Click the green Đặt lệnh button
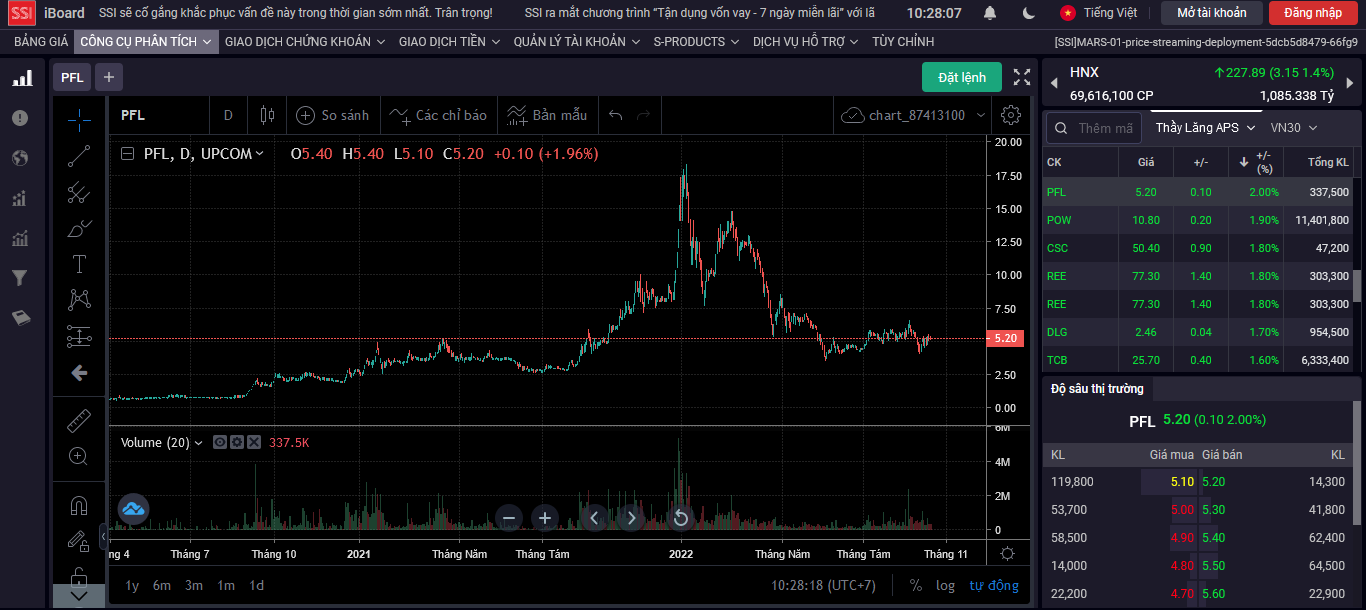This screenshot has width=1366, height=610. tap(961, 77)
